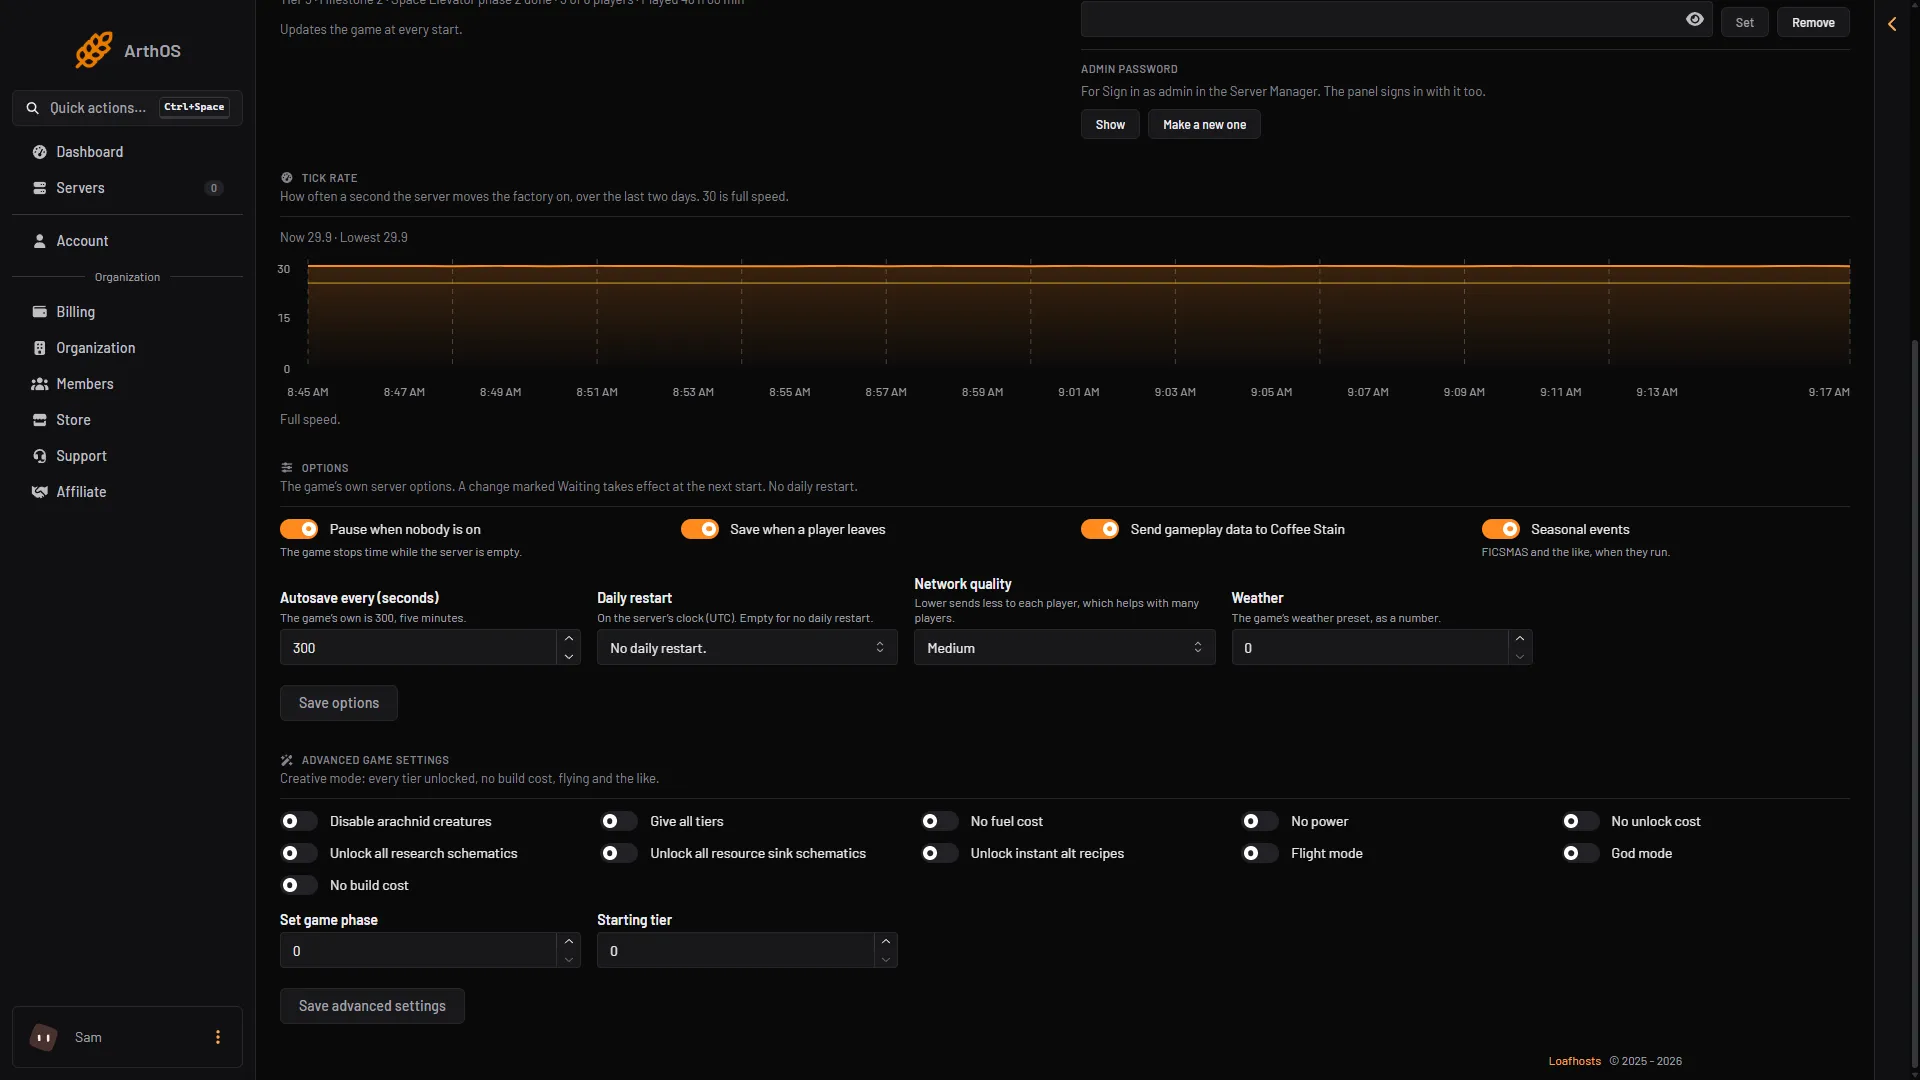Enable Give all tiers
The height and width of the screenshot is (1080, 1920).
click(619, 821)
